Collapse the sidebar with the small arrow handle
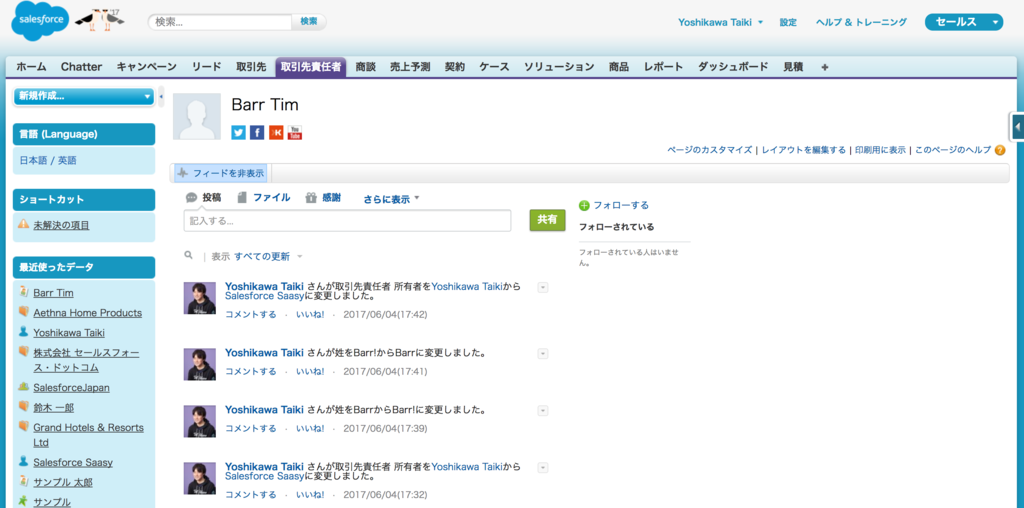Screen dimensions: 1024x508 161,96
